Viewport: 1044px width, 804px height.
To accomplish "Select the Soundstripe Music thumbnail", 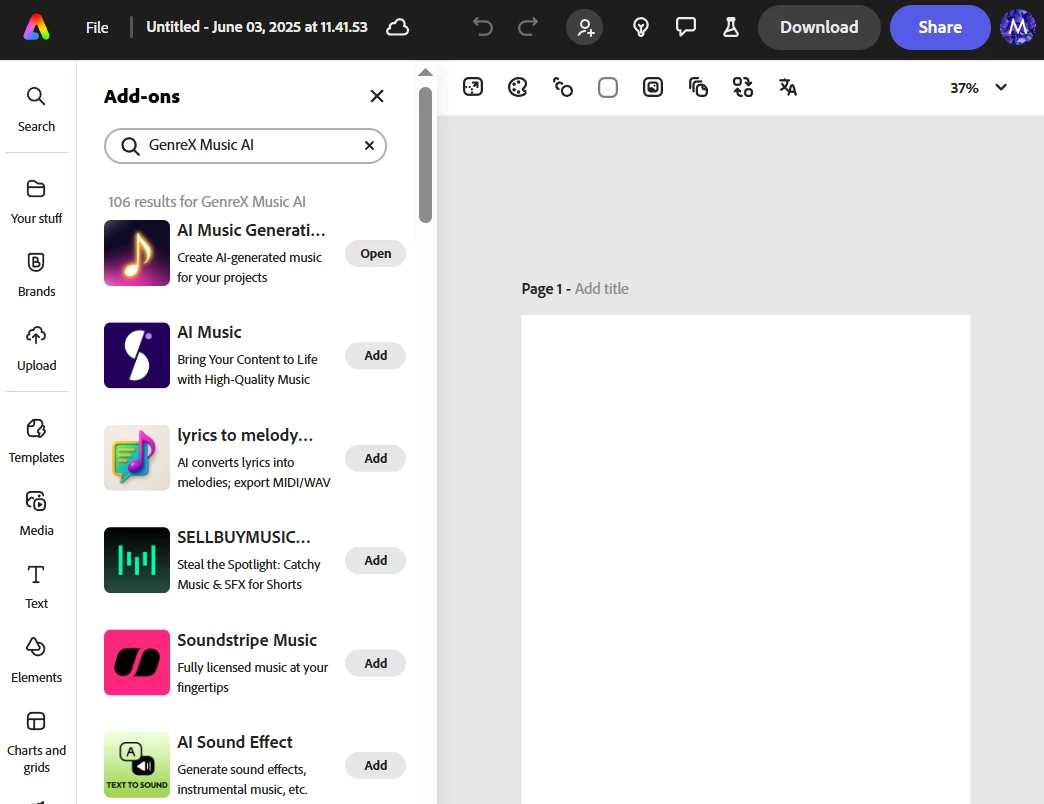I will click(137, 663).
